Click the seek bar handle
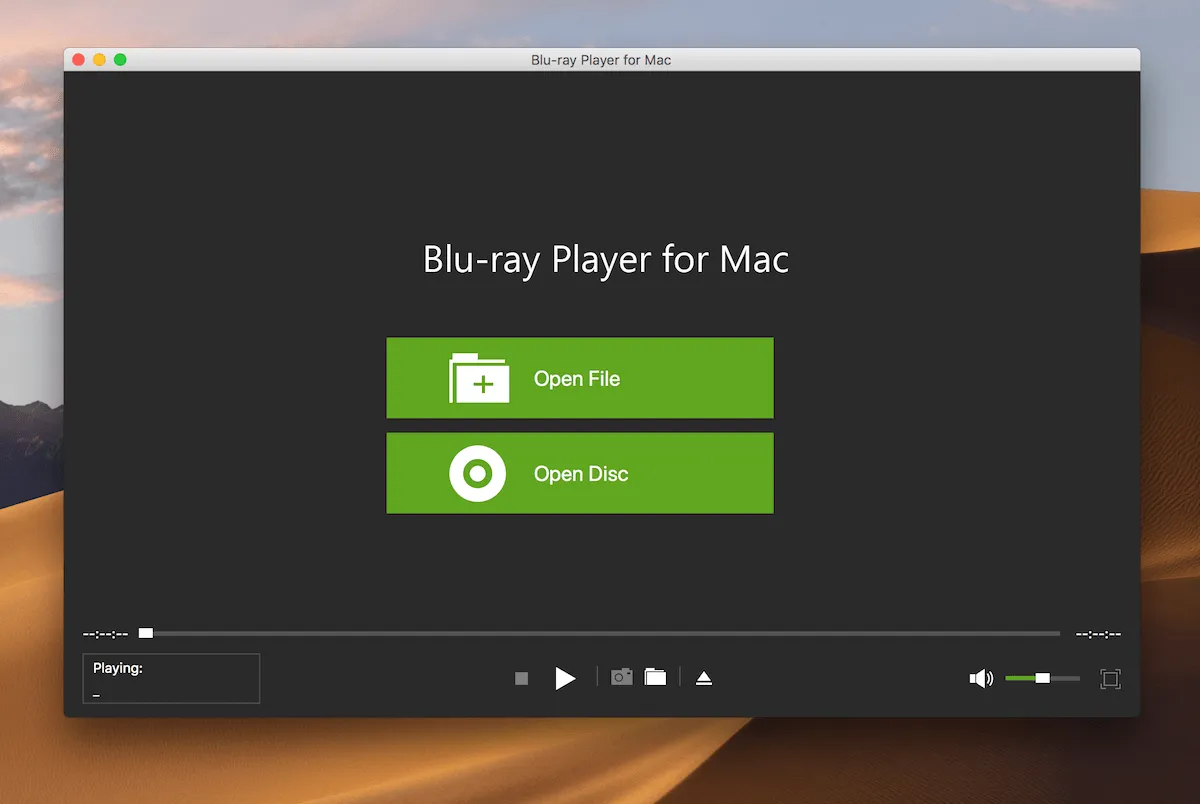The height and width of the screenshot is (804, 1200). [145, 632]
